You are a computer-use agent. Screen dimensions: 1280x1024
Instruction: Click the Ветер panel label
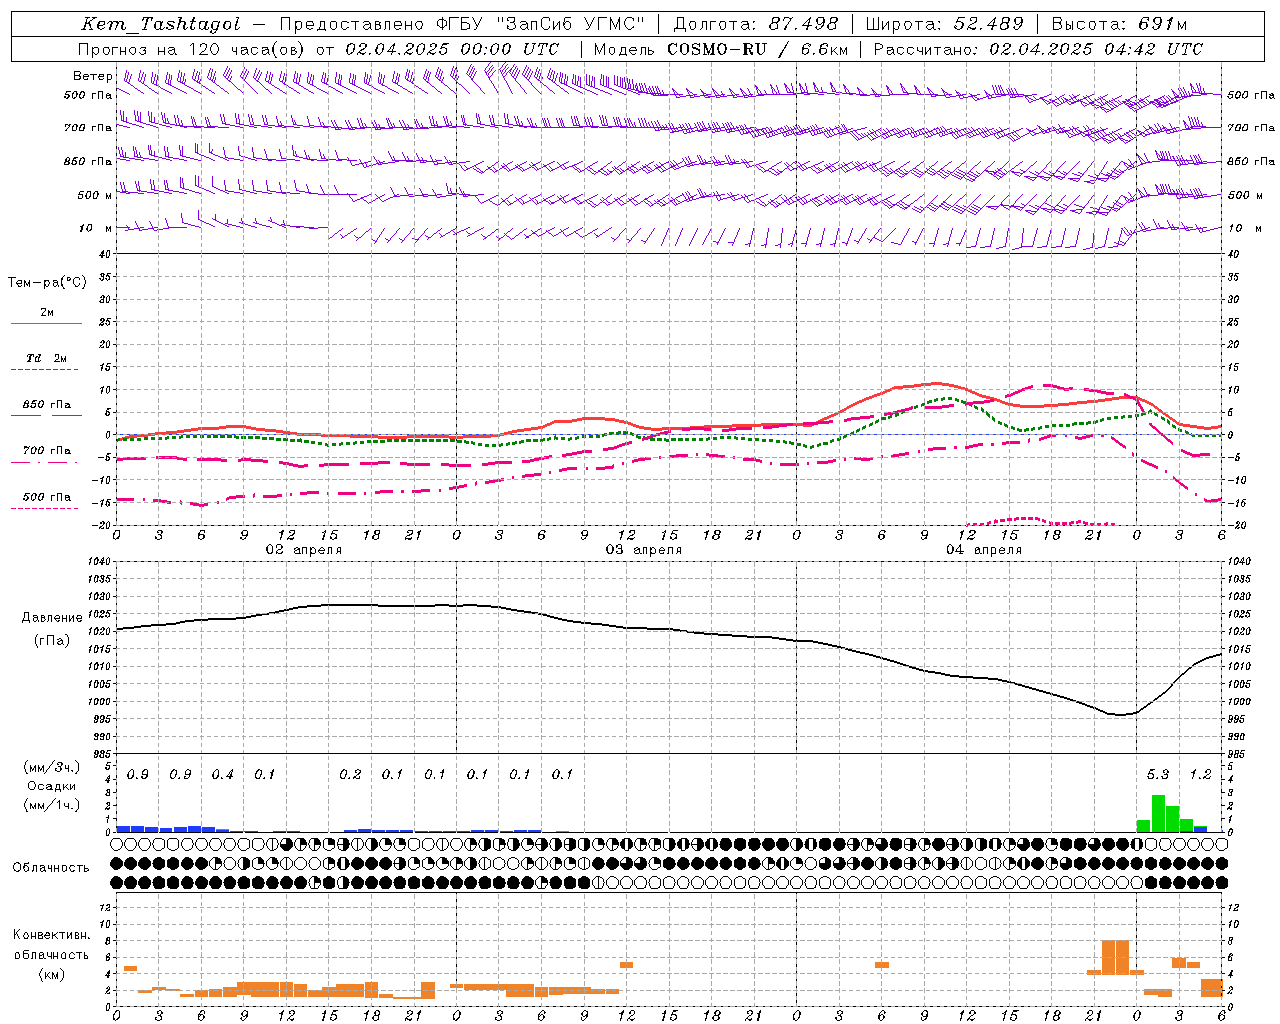coord(92,76)
